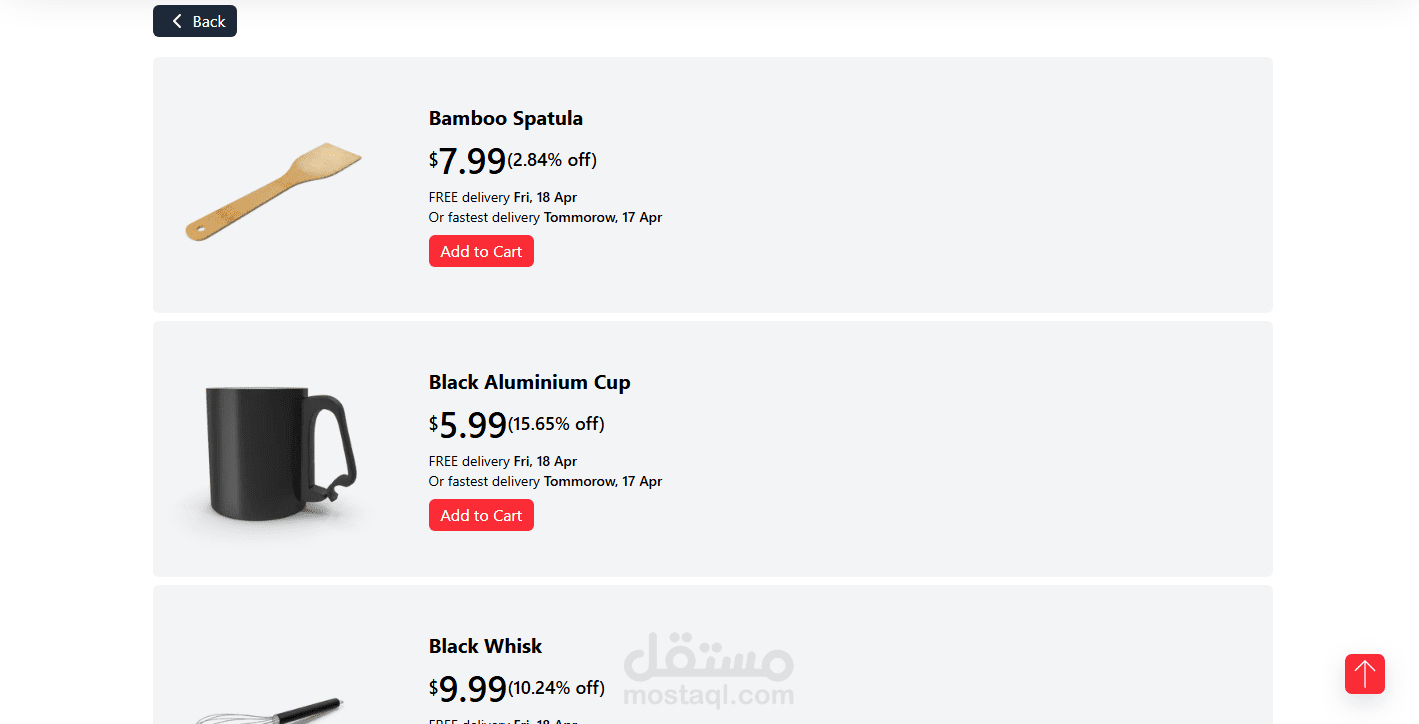
Task: Click the $5.99 price
Action: coord(468,425)
